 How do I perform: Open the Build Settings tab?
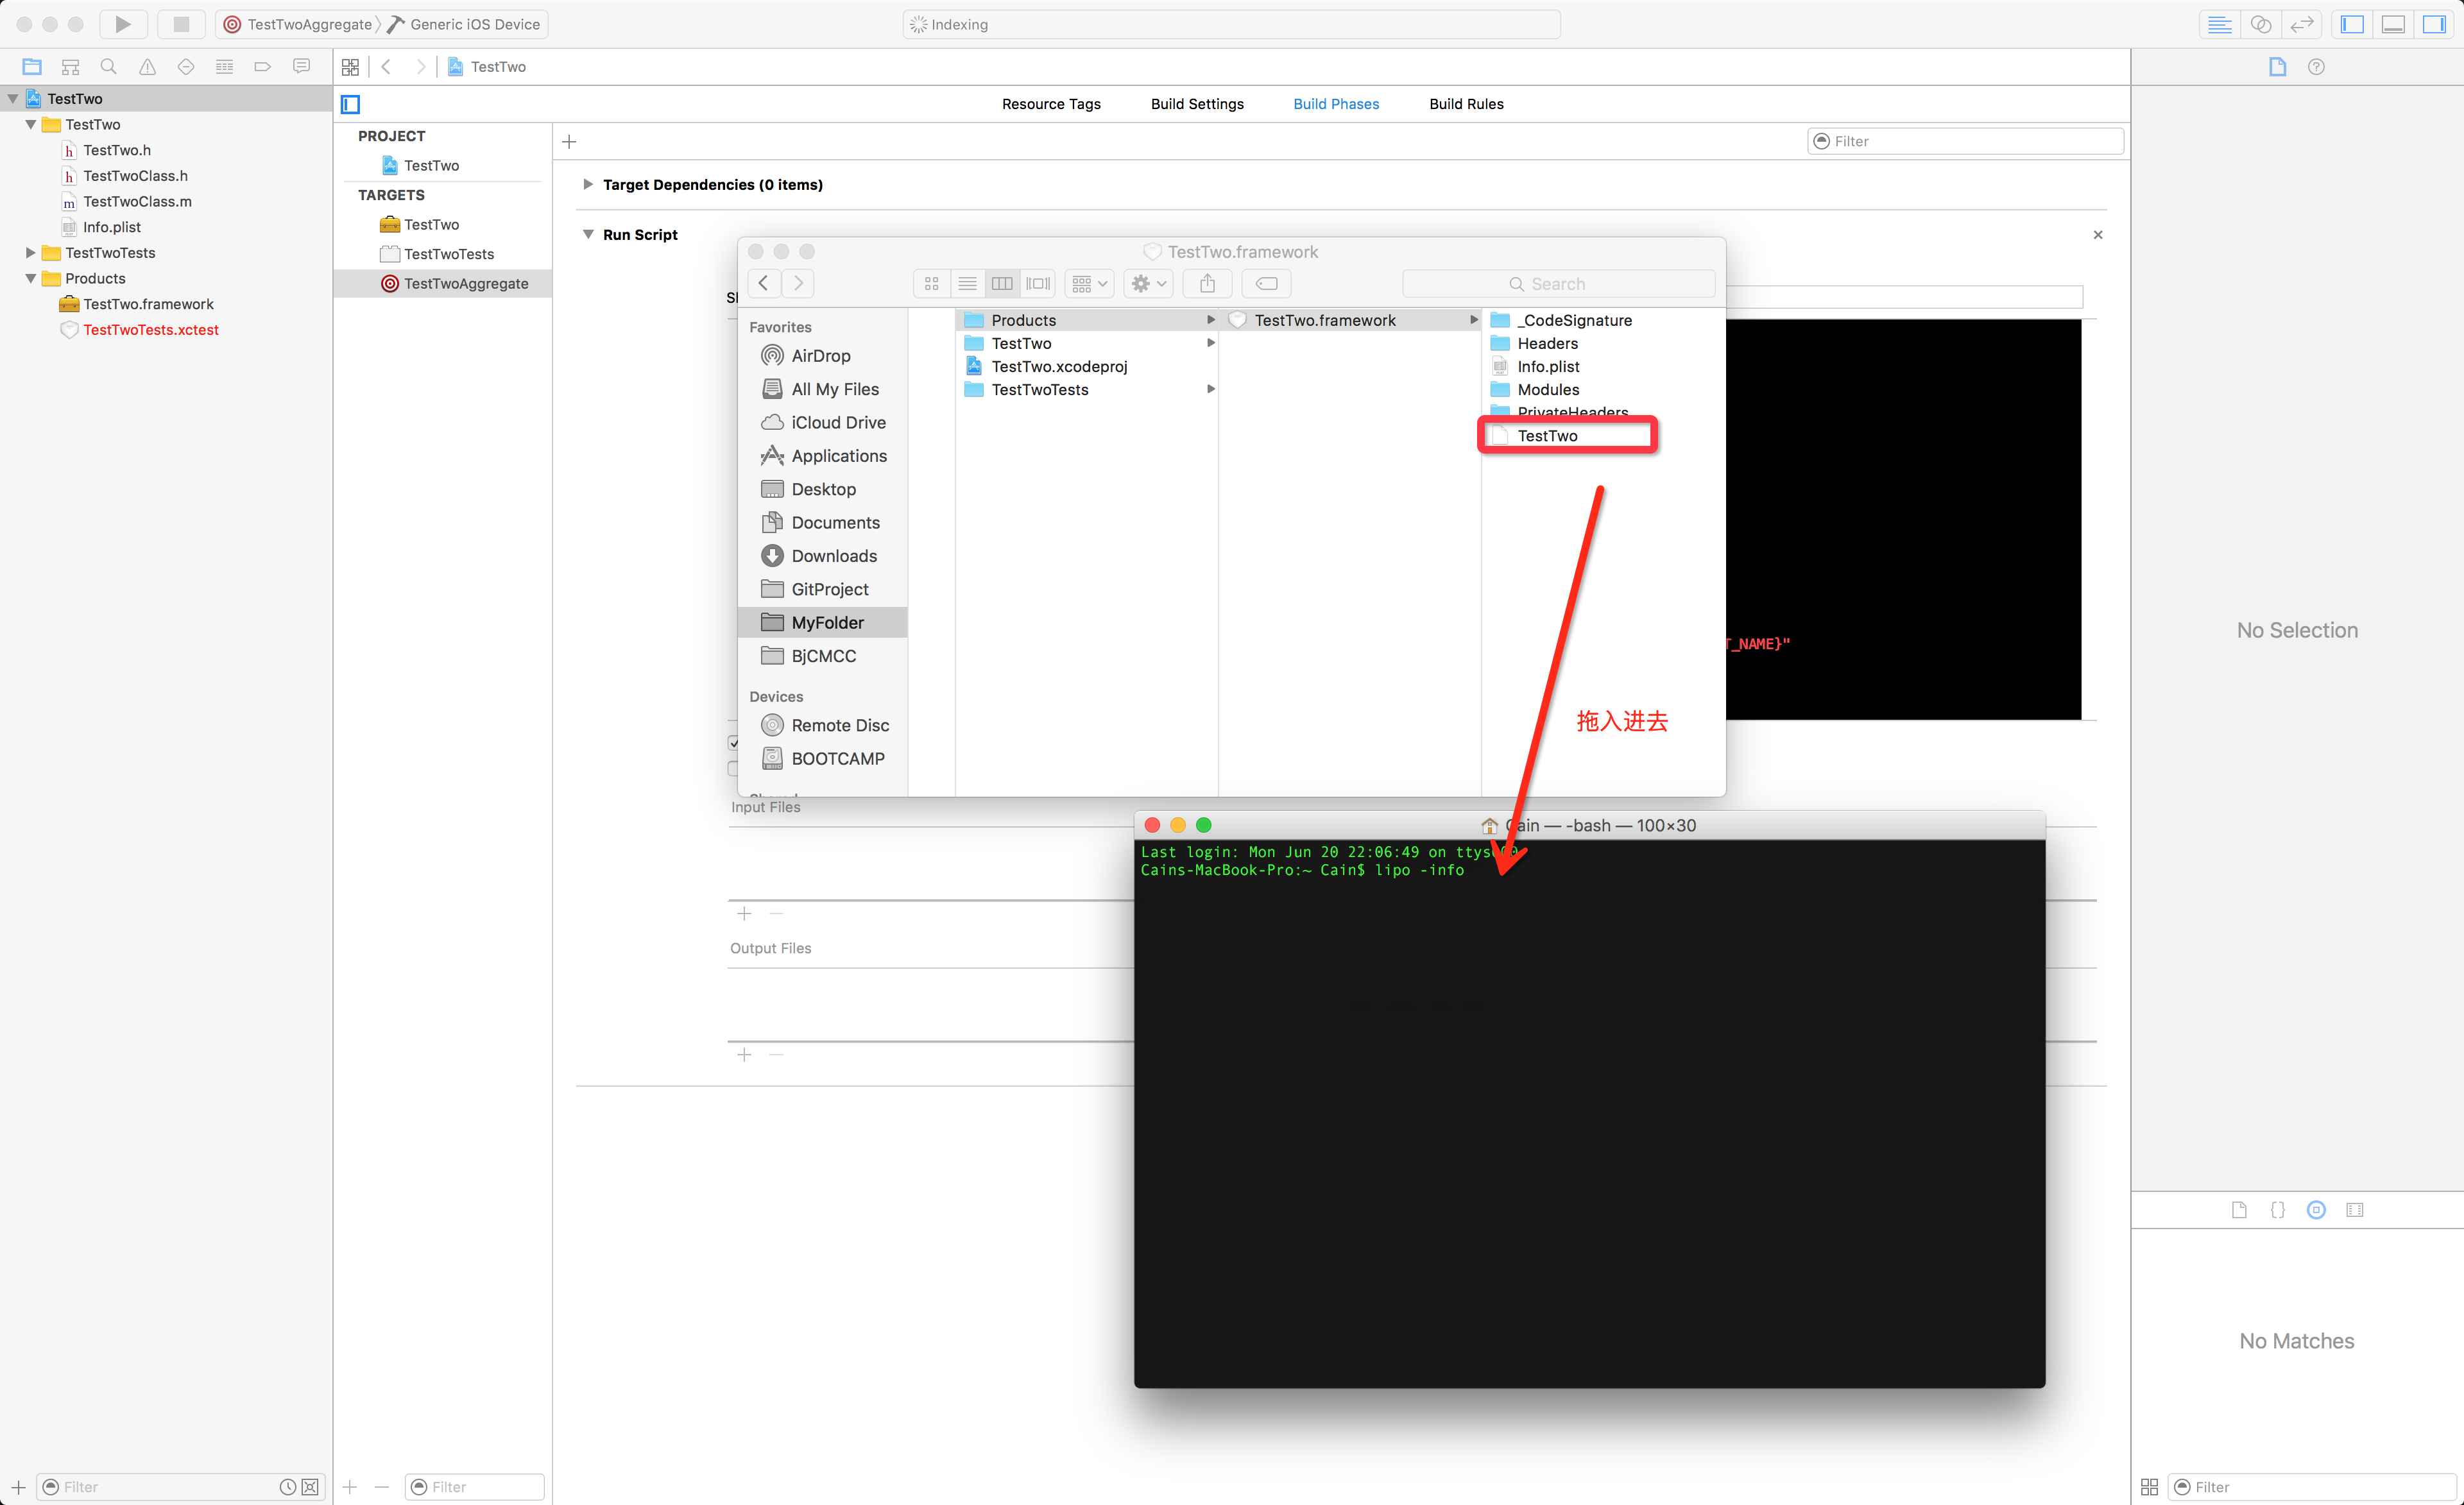(1197, 104)
